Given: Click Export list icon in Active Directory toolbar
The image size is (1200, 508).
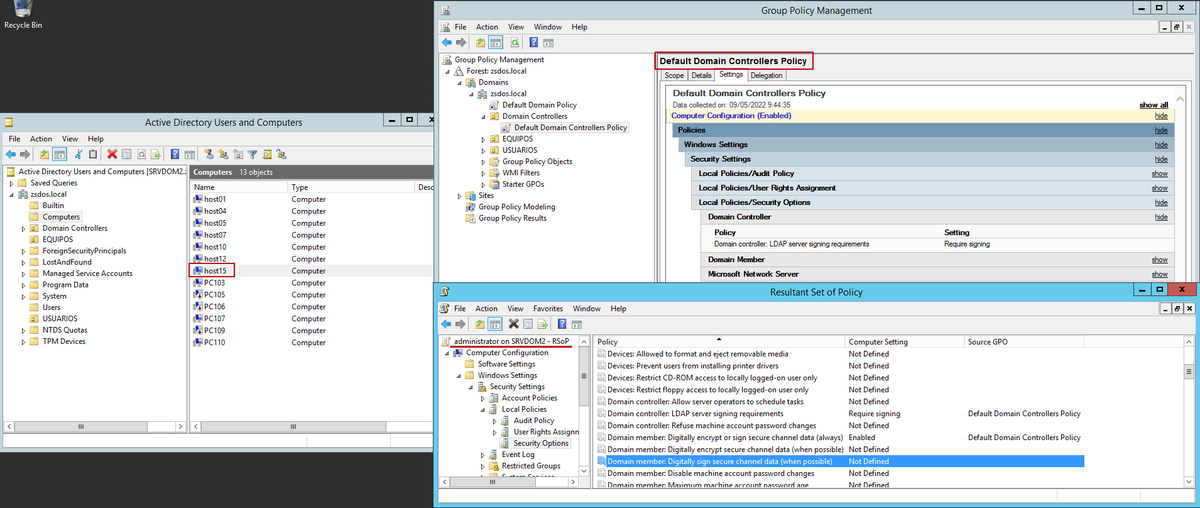Looking at the screenshot, I should tap(155, 155).
